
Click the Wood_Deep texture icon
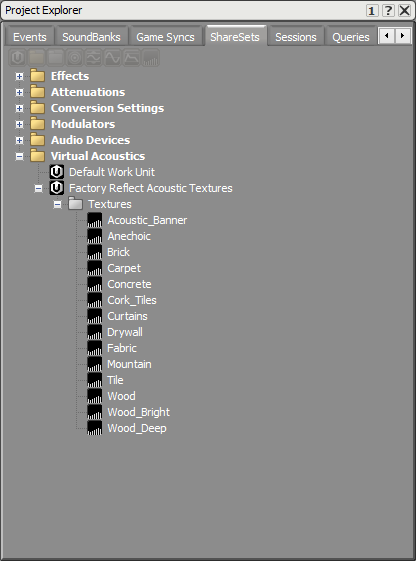pos(95,428)
